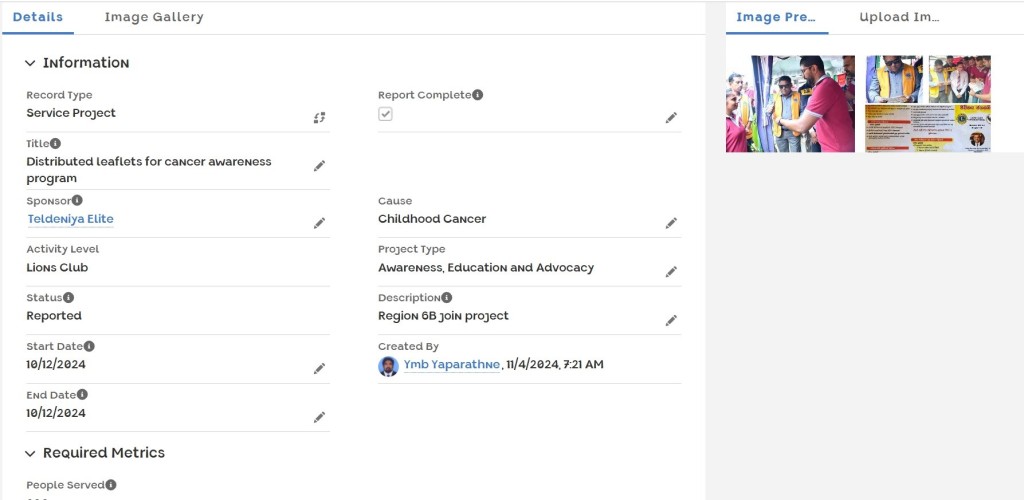Open Ymb Yaparathne's profile link
1024x500 pixels.
452,365
